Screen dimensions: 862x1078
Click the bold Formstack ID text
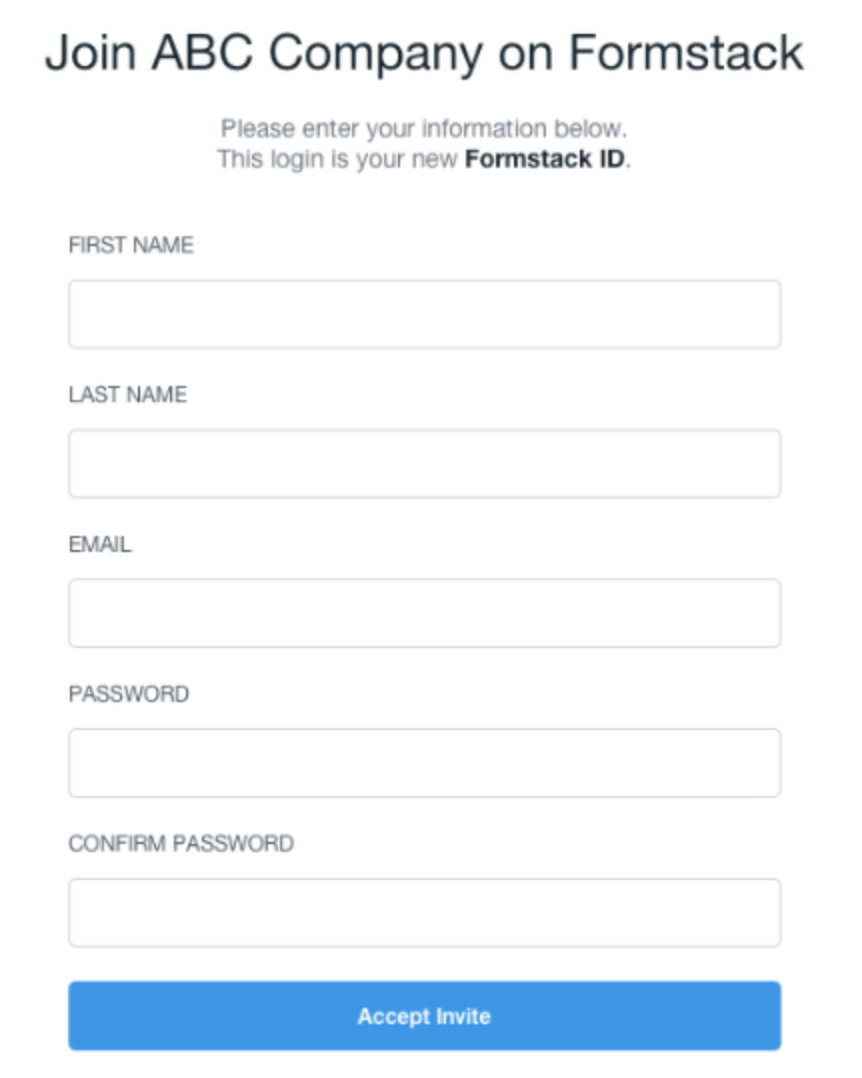point(545,159)
